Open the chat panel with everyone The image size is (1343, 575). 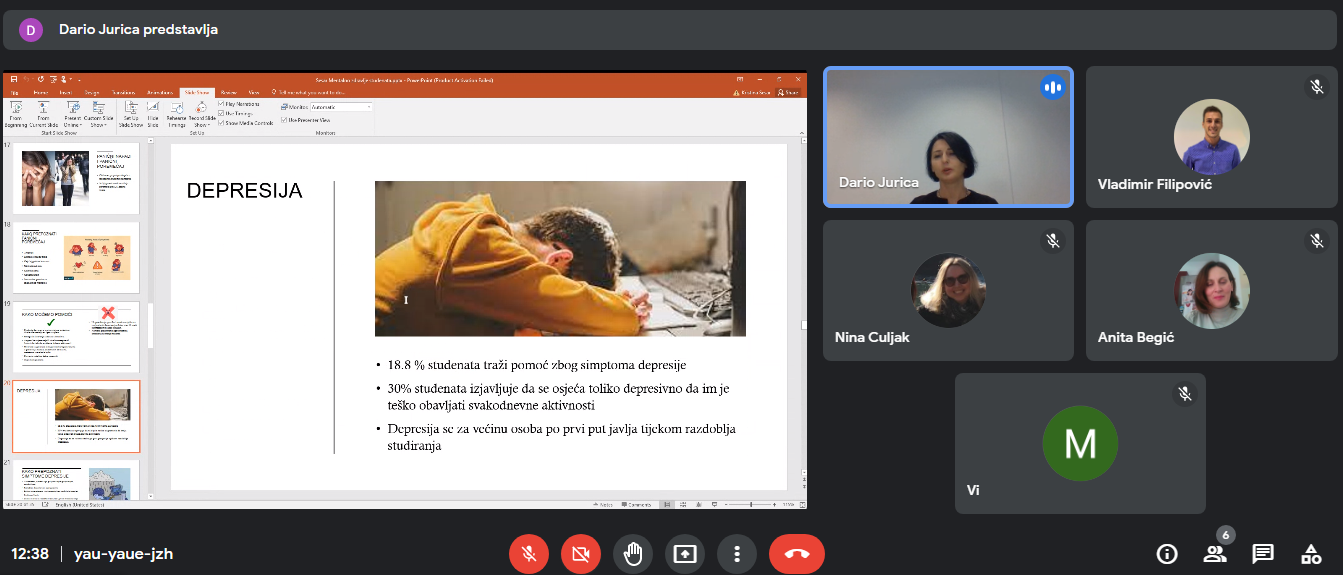pos(1263,554)
